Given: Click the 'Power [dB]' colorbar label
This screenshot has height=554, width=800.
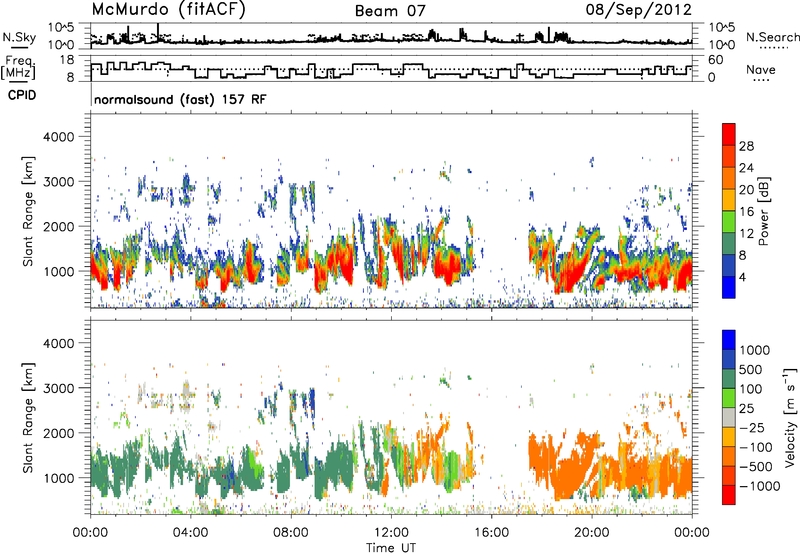Looking at the screenshot, I should click(x=763, y=211).
